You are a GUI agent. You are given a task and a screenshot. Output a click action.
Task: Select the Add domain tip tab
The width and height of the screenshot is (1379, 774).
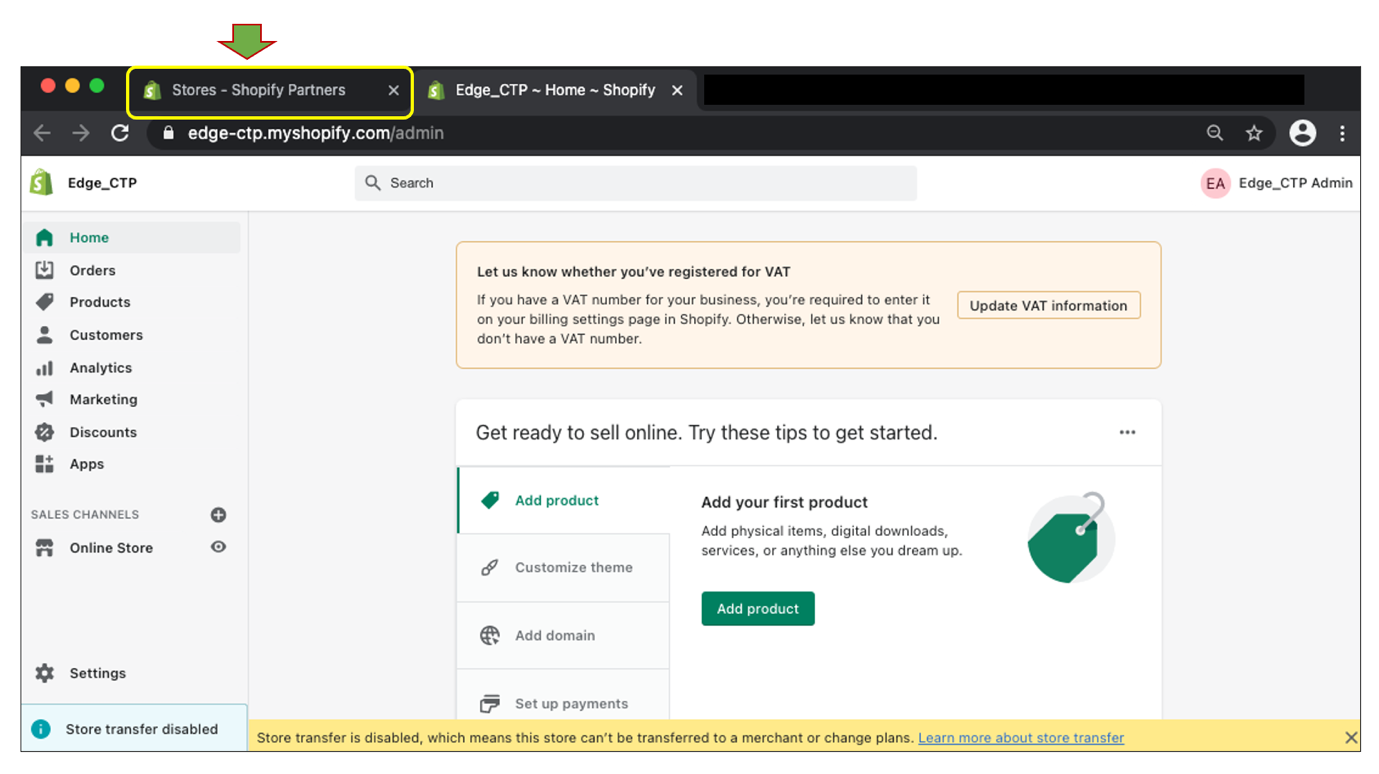pyautogui.click(x=563, y=636)
